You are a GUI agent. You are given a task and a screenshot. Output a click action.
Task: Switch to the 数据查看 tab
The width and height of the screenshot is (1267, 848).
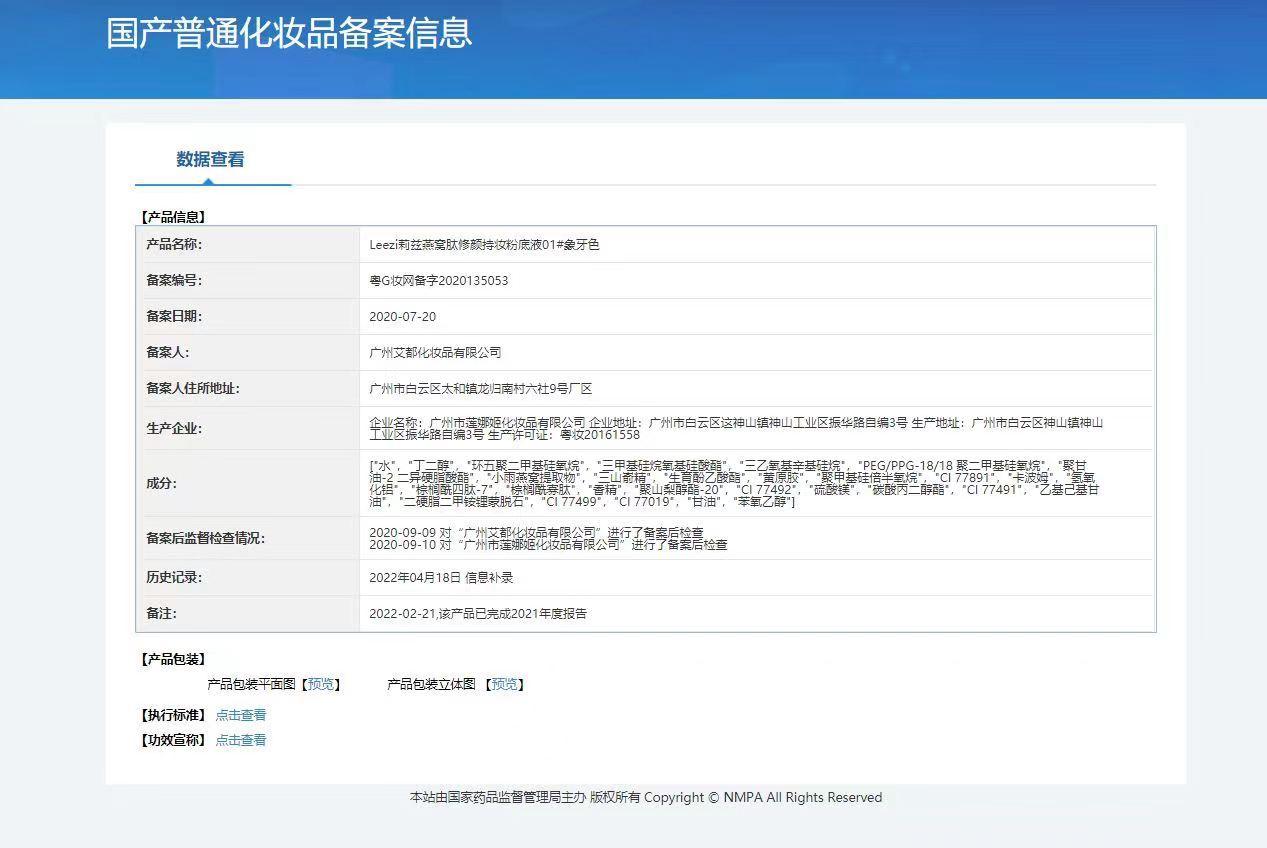[x=212, y=159]
